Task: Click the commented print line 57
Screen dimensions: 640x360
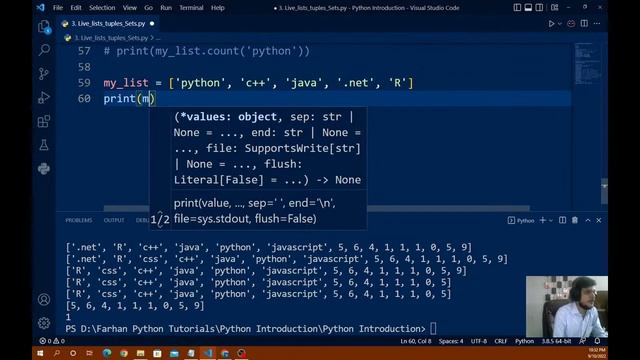Action: coord(207,51)
